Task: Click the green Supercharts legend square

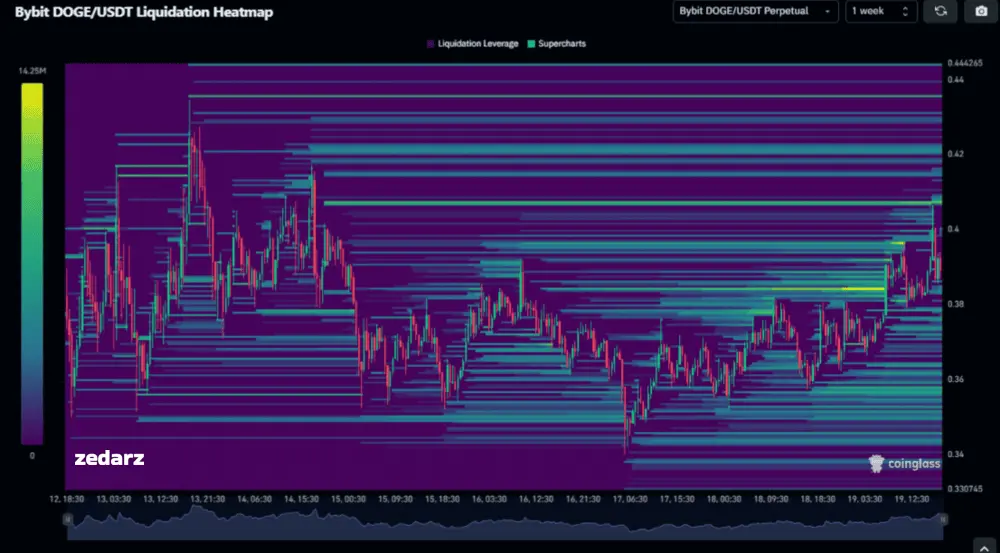Action: [x=531, y=44]
